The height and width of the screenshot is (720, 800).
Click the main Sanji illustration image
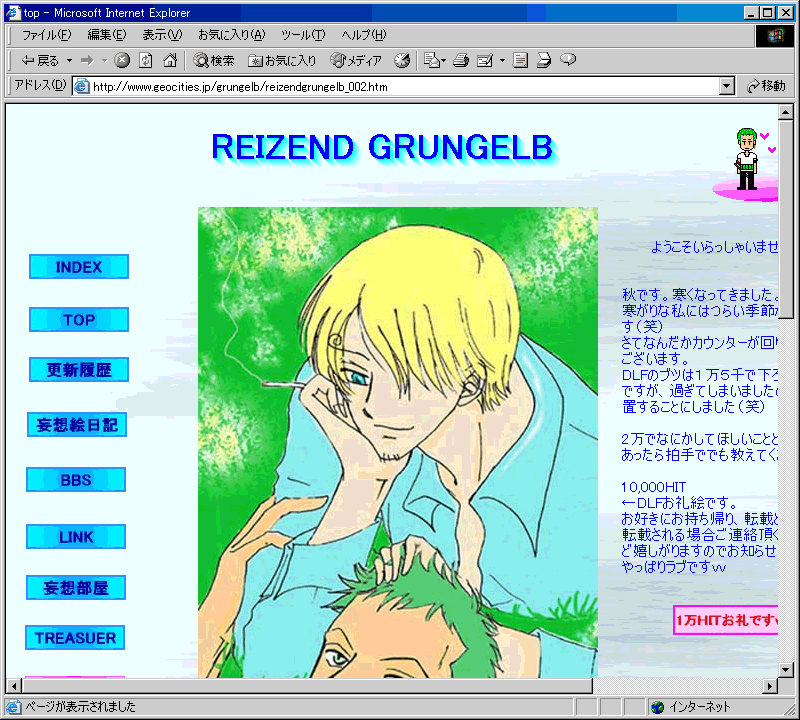[x=398, y=442]
